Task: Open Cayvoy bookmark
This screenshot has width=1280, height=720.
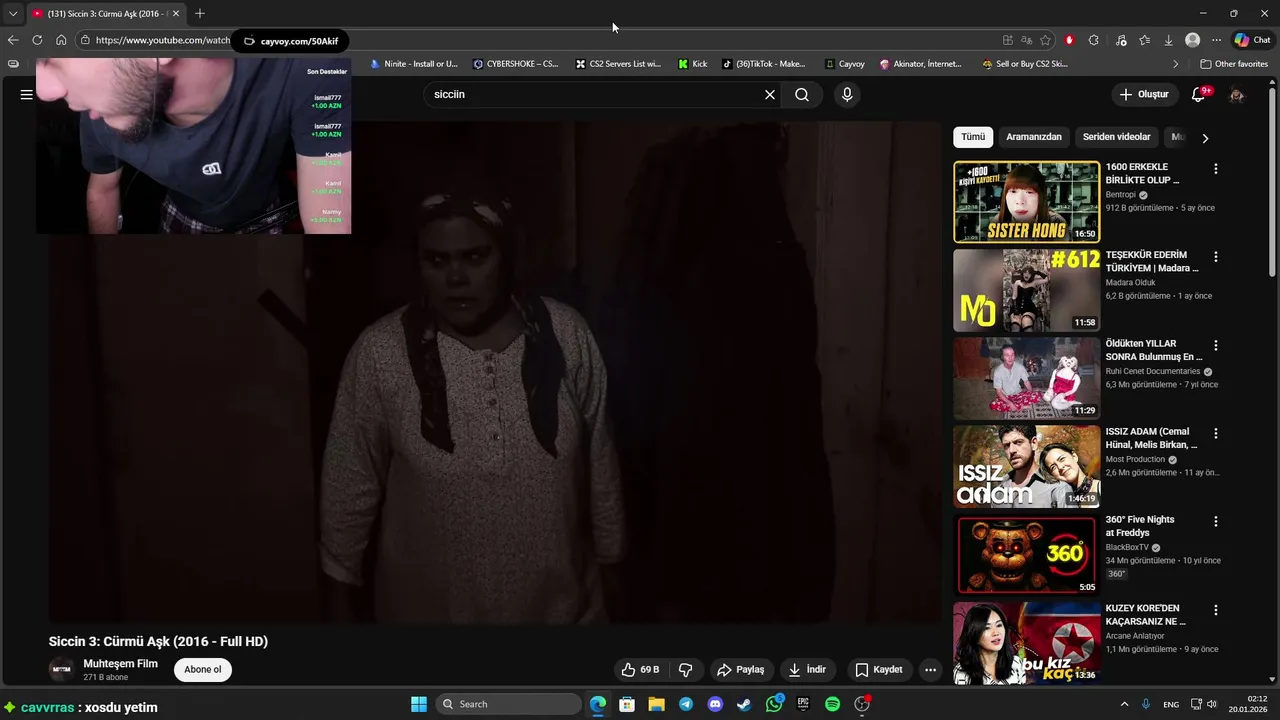Action: [845, 64]
